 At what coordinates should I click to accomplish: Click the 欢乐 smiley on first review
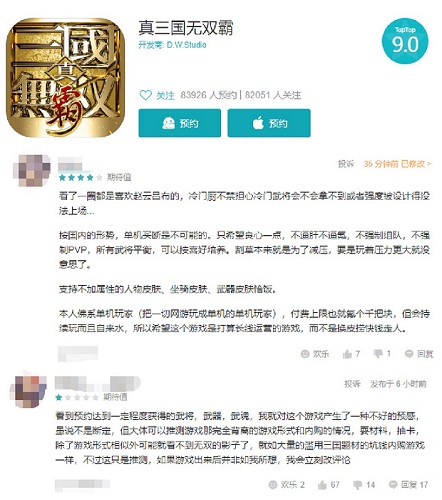(315, 354)
